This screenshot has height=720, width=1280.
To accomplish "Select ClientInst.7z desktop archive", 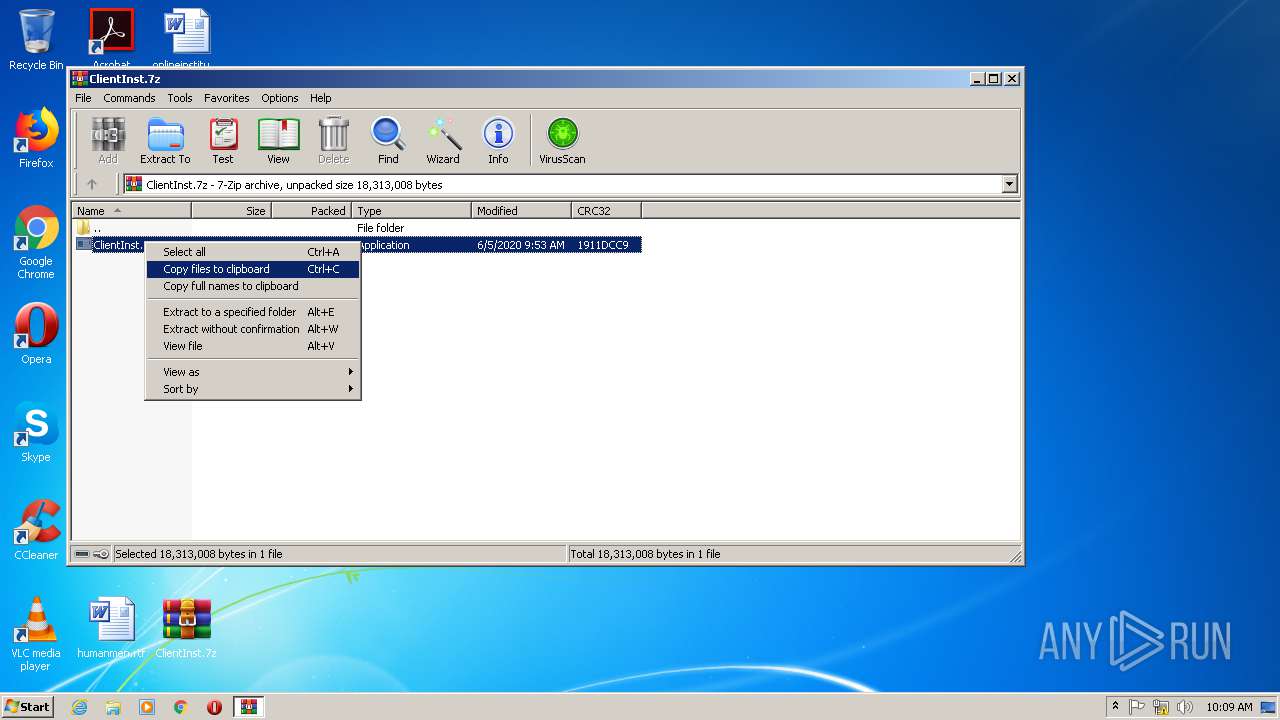I will 186,628.
